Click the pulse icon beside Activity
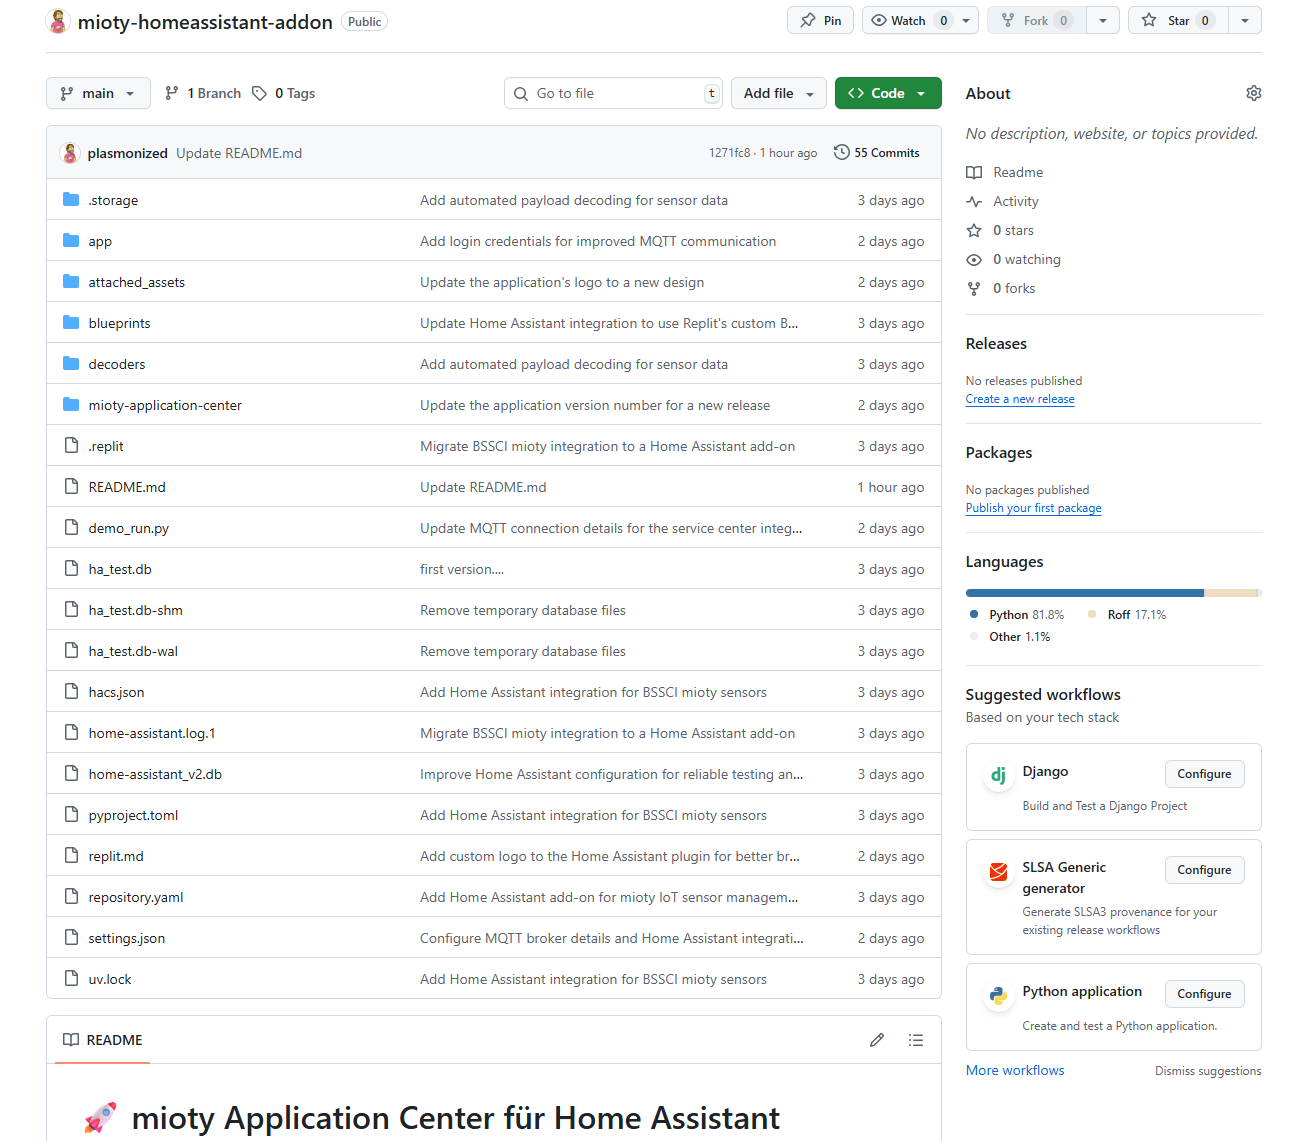1312x1141 pixels. [x=974, y=202]
